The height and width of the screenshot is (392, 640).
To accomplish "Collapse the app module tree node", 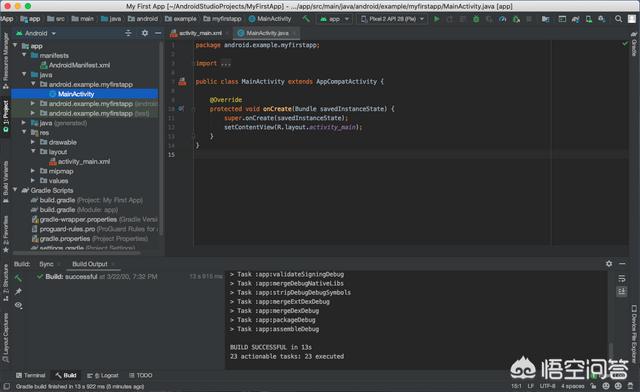I will tap(15, 46).
